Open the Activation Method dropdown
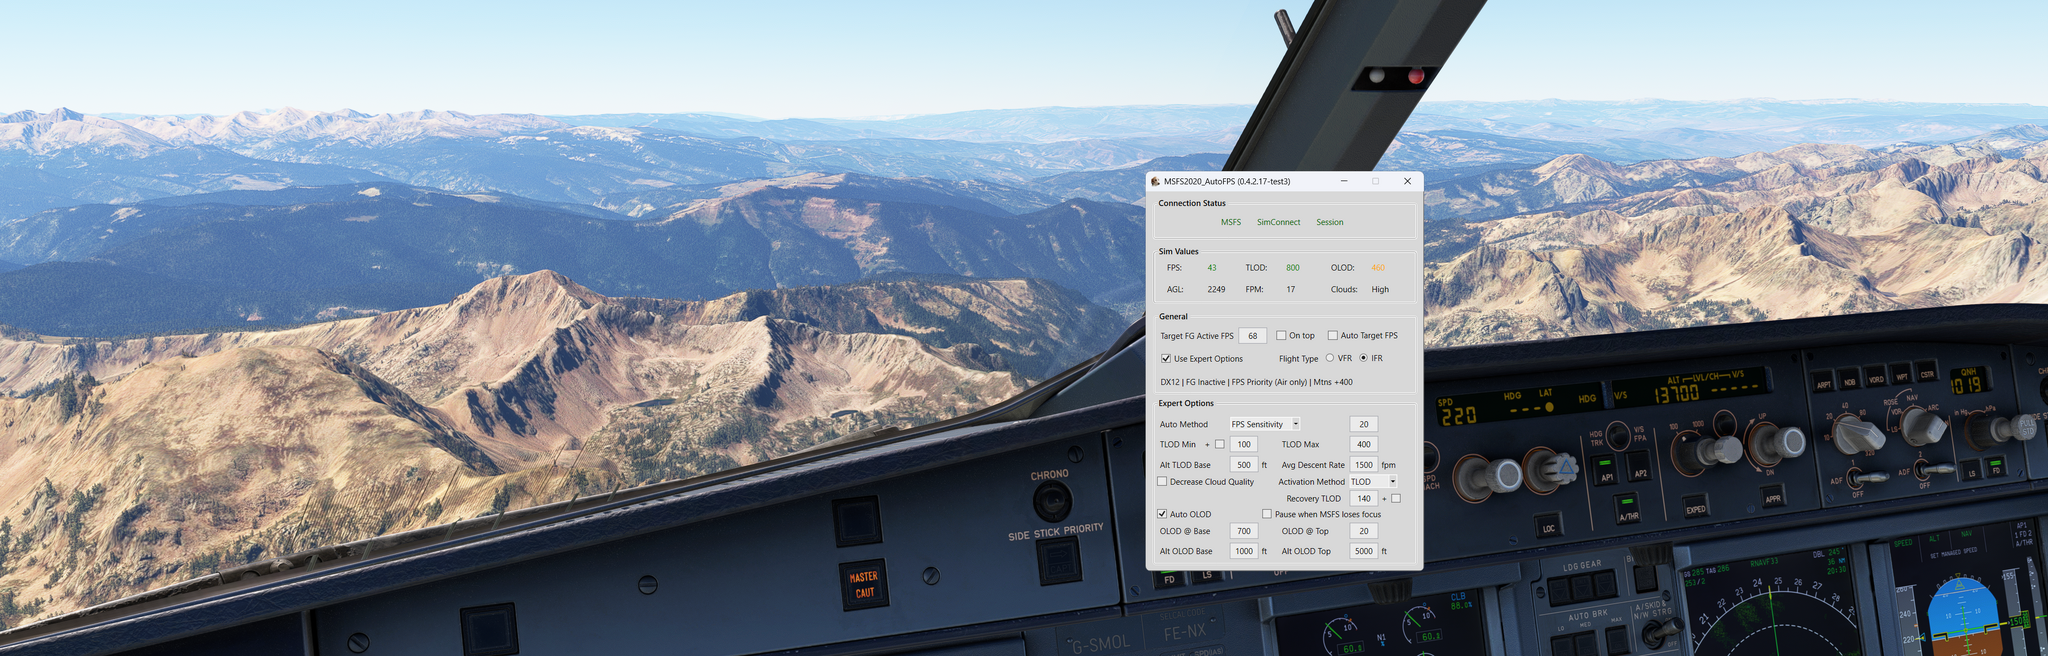 click(1373, 481)
